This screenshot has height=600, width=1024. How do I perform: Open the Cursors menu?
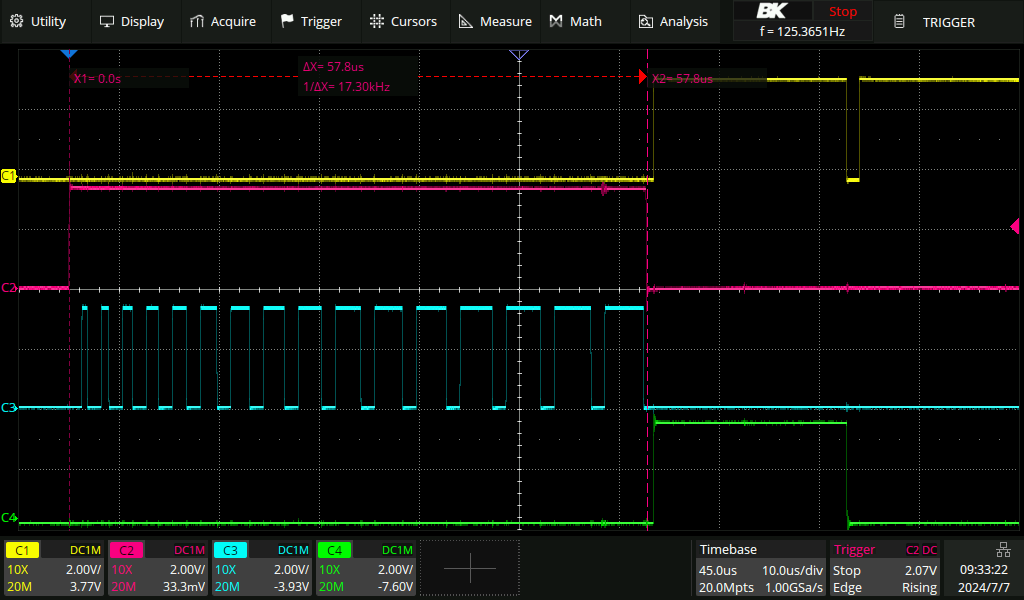point(403,22)
